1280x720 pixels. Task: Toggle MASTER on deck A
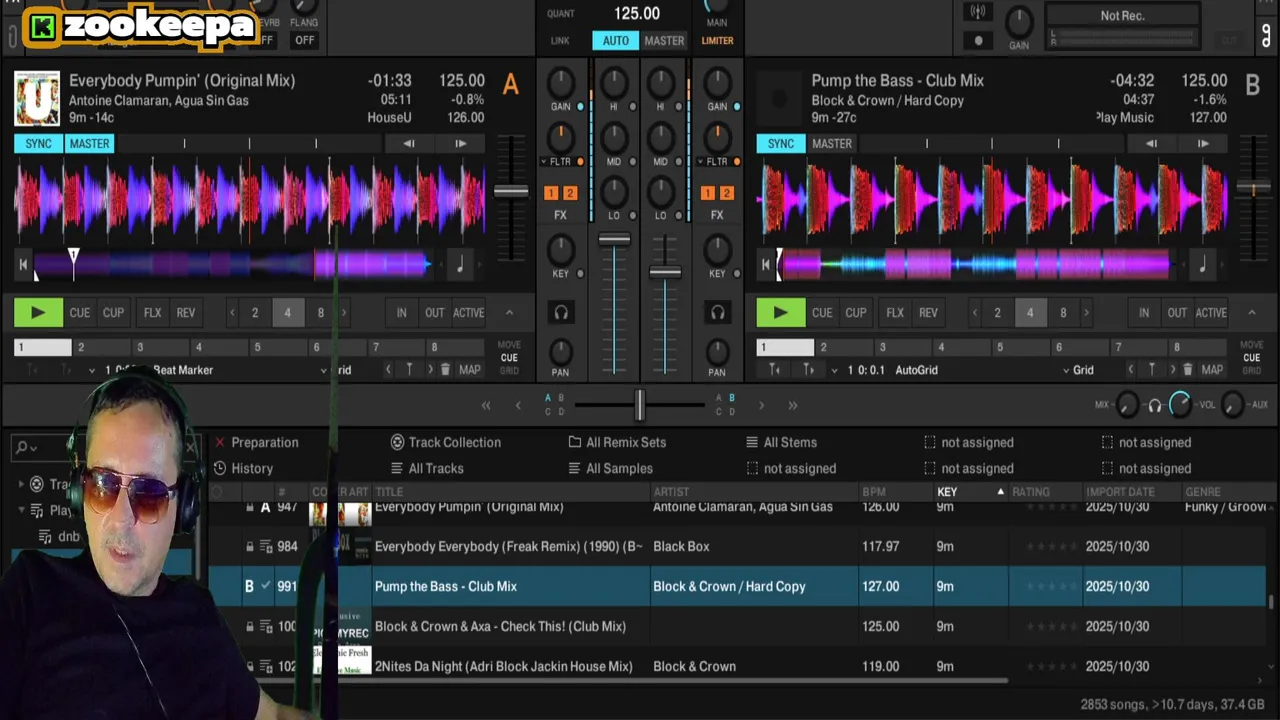click(x=89, y=144)
